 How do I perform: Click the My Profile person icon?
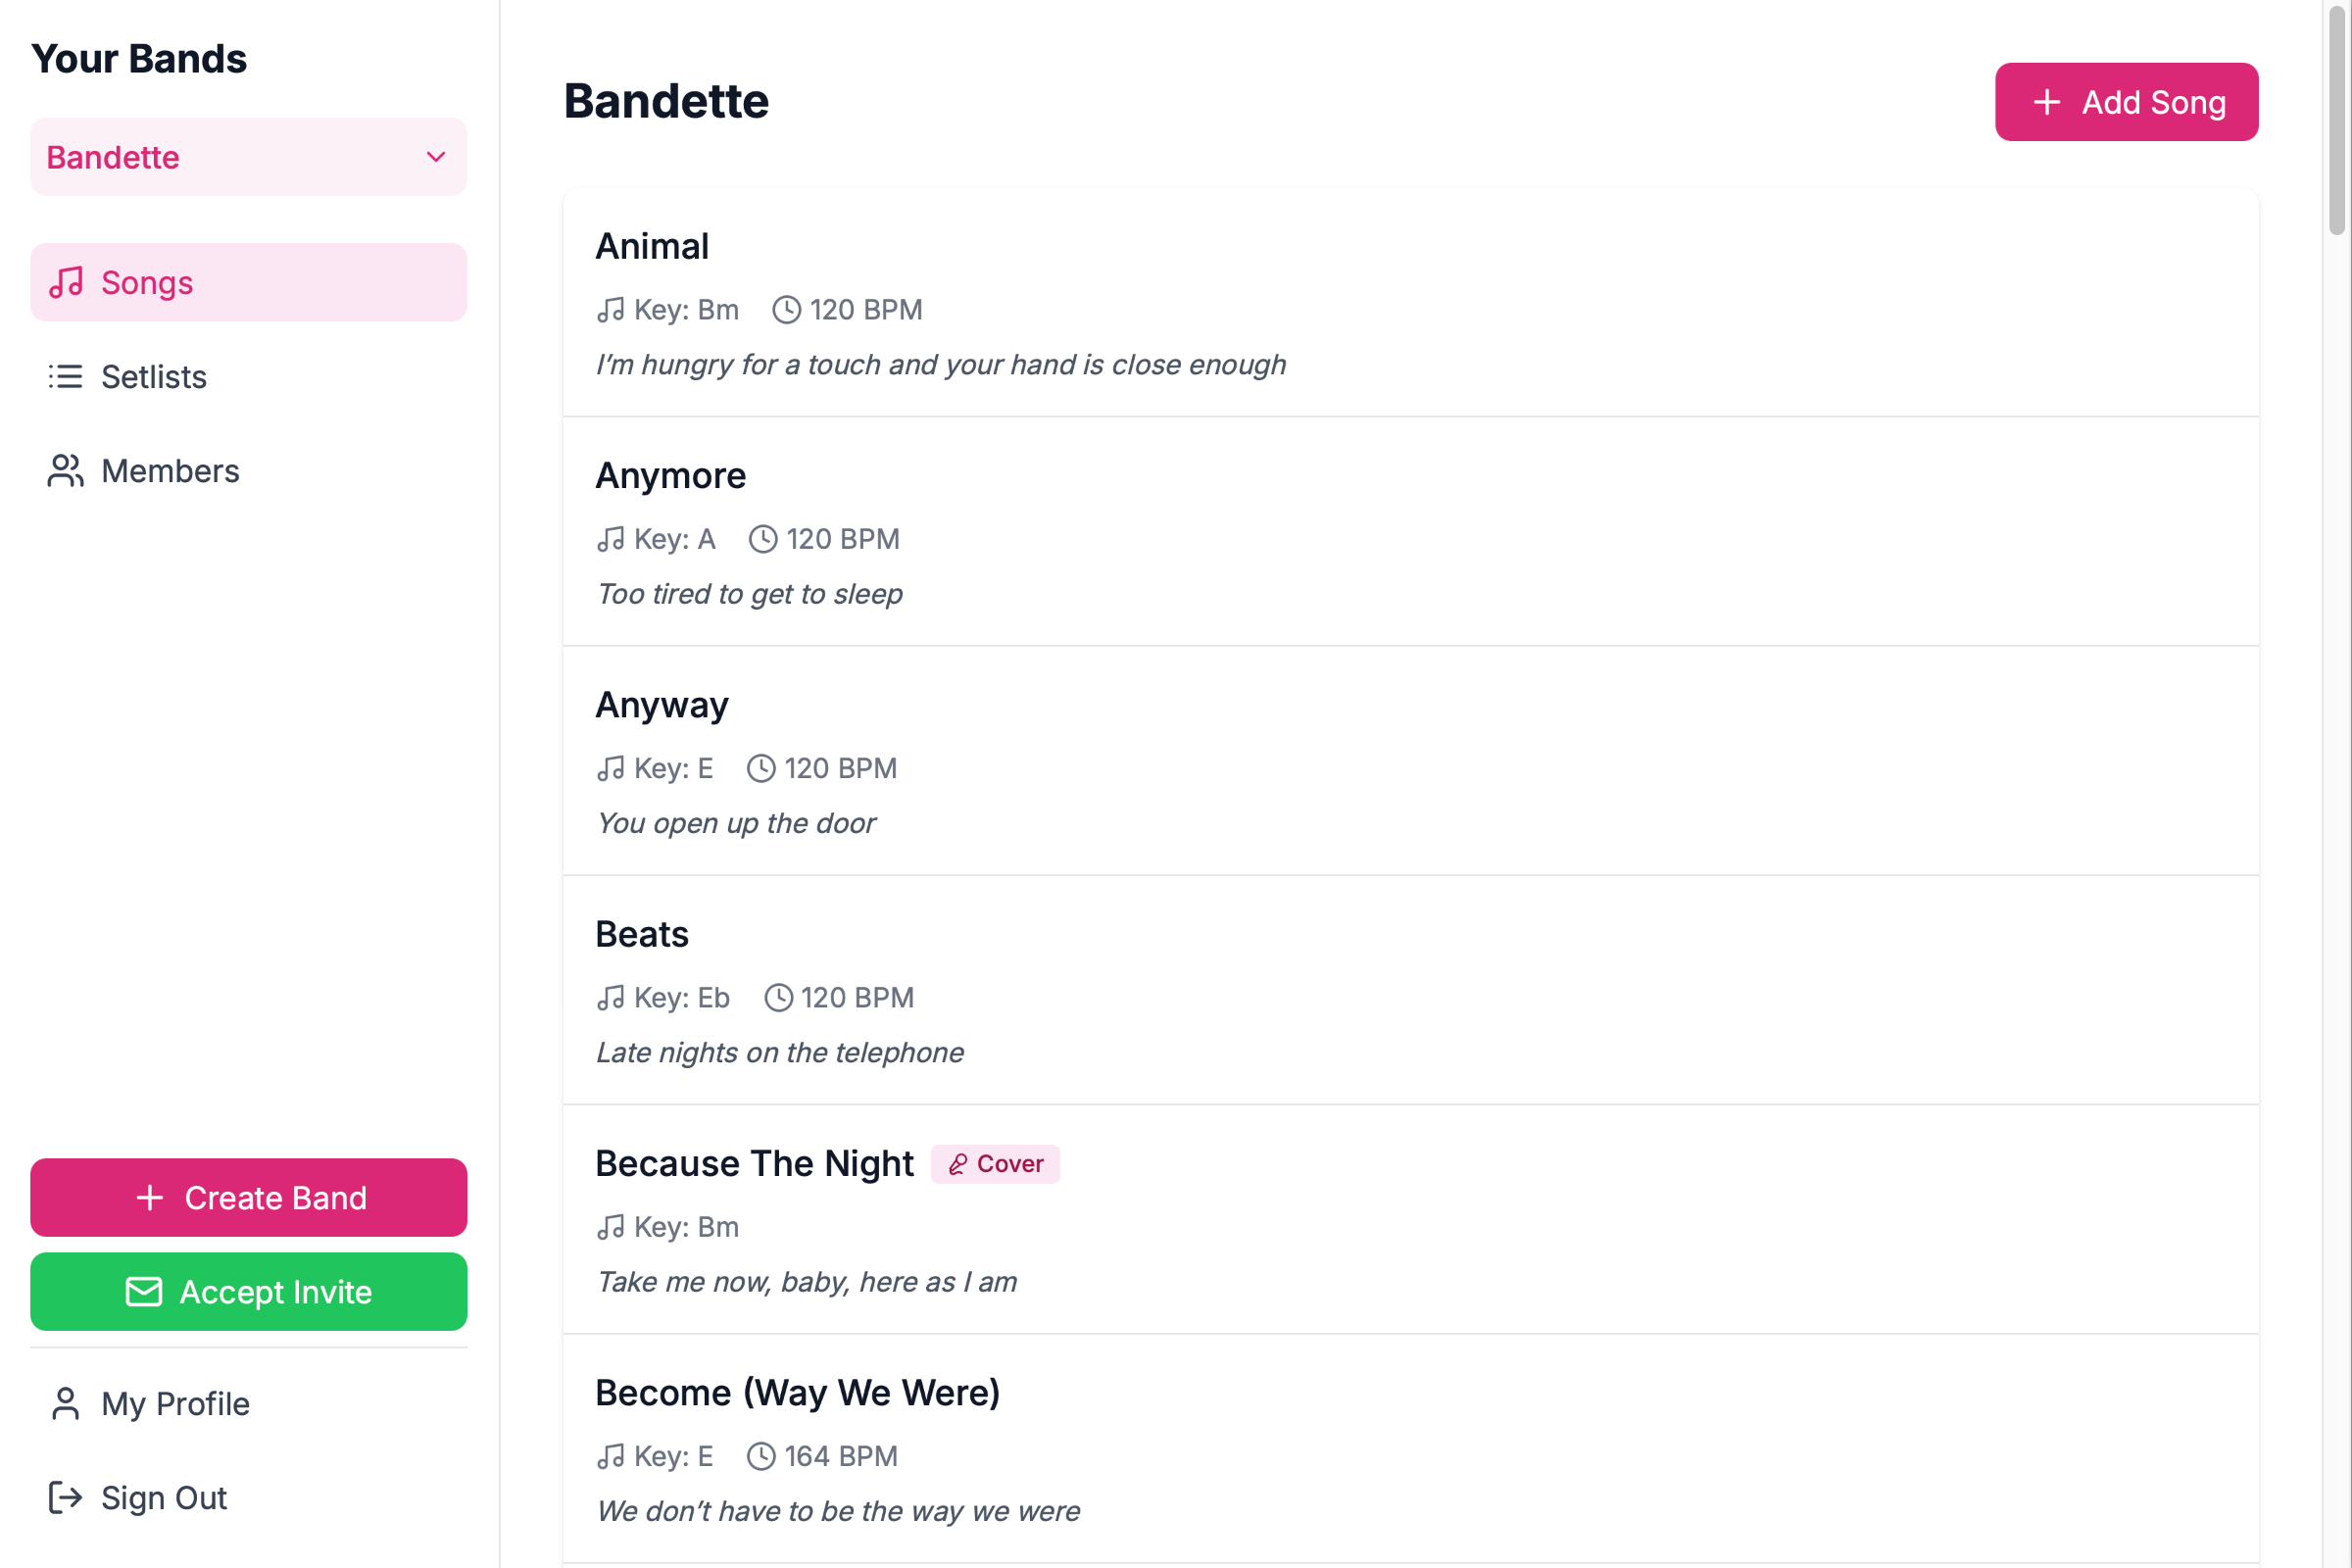(66, 1403)
